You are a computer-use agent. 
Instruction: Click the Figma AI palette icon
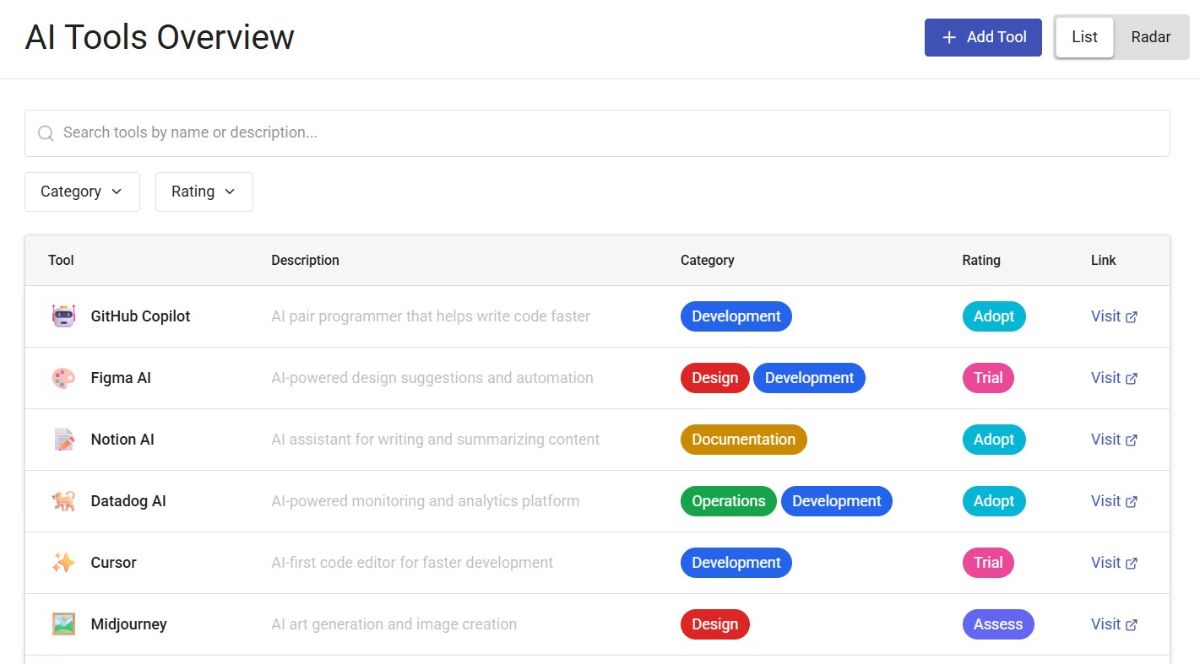coord(63,378)
